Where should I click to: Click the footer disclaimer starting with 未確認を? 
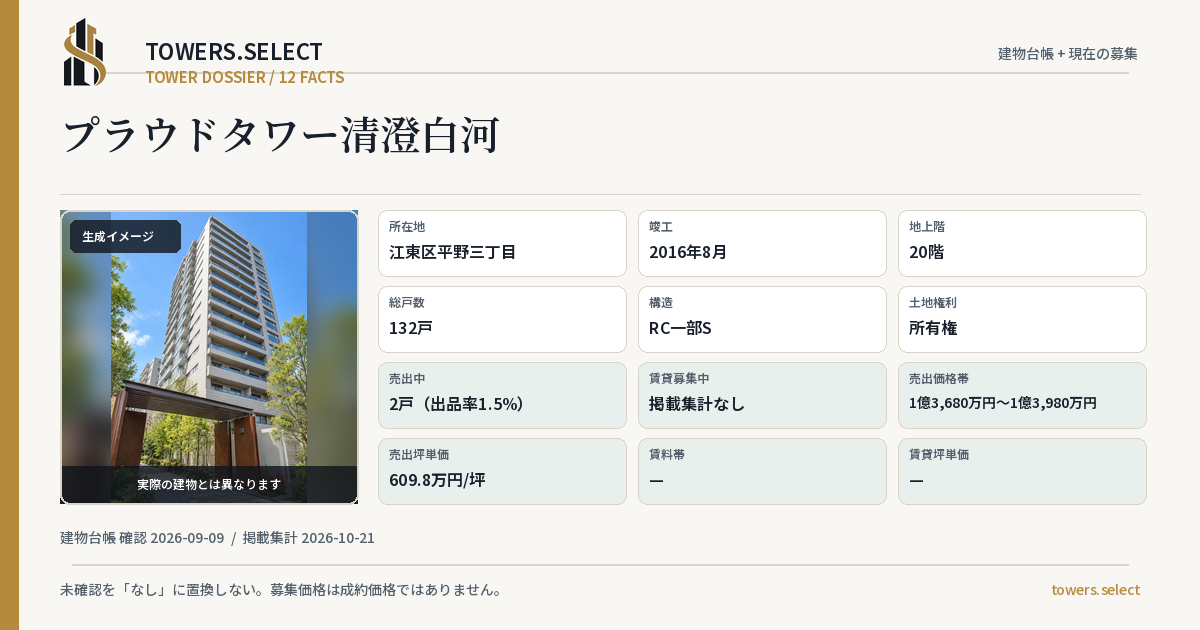[x=281, y=590]
